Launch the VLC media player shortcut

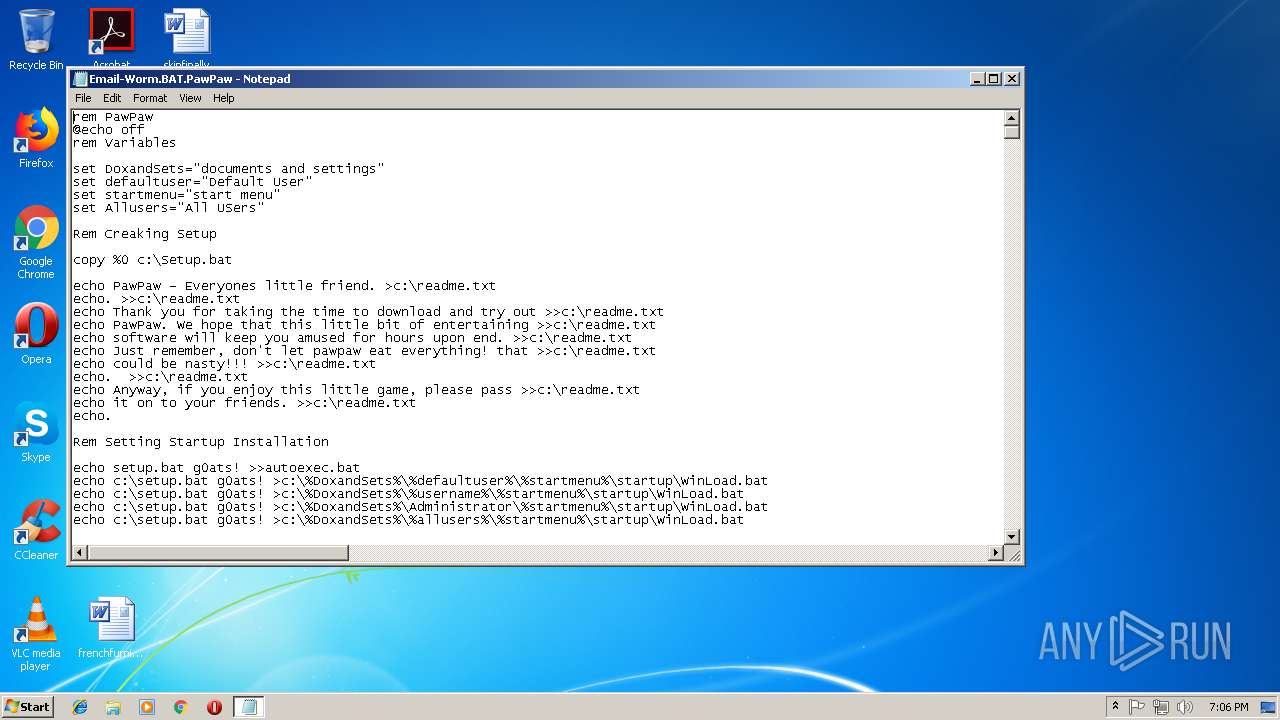pos(36,634)
